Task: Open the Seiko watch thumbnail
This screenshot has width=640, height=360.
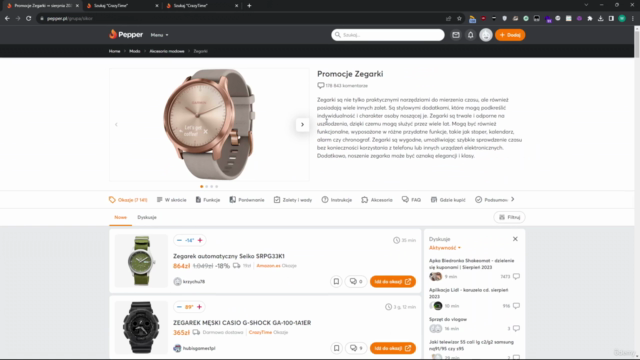Action: (x=141, y=261)
